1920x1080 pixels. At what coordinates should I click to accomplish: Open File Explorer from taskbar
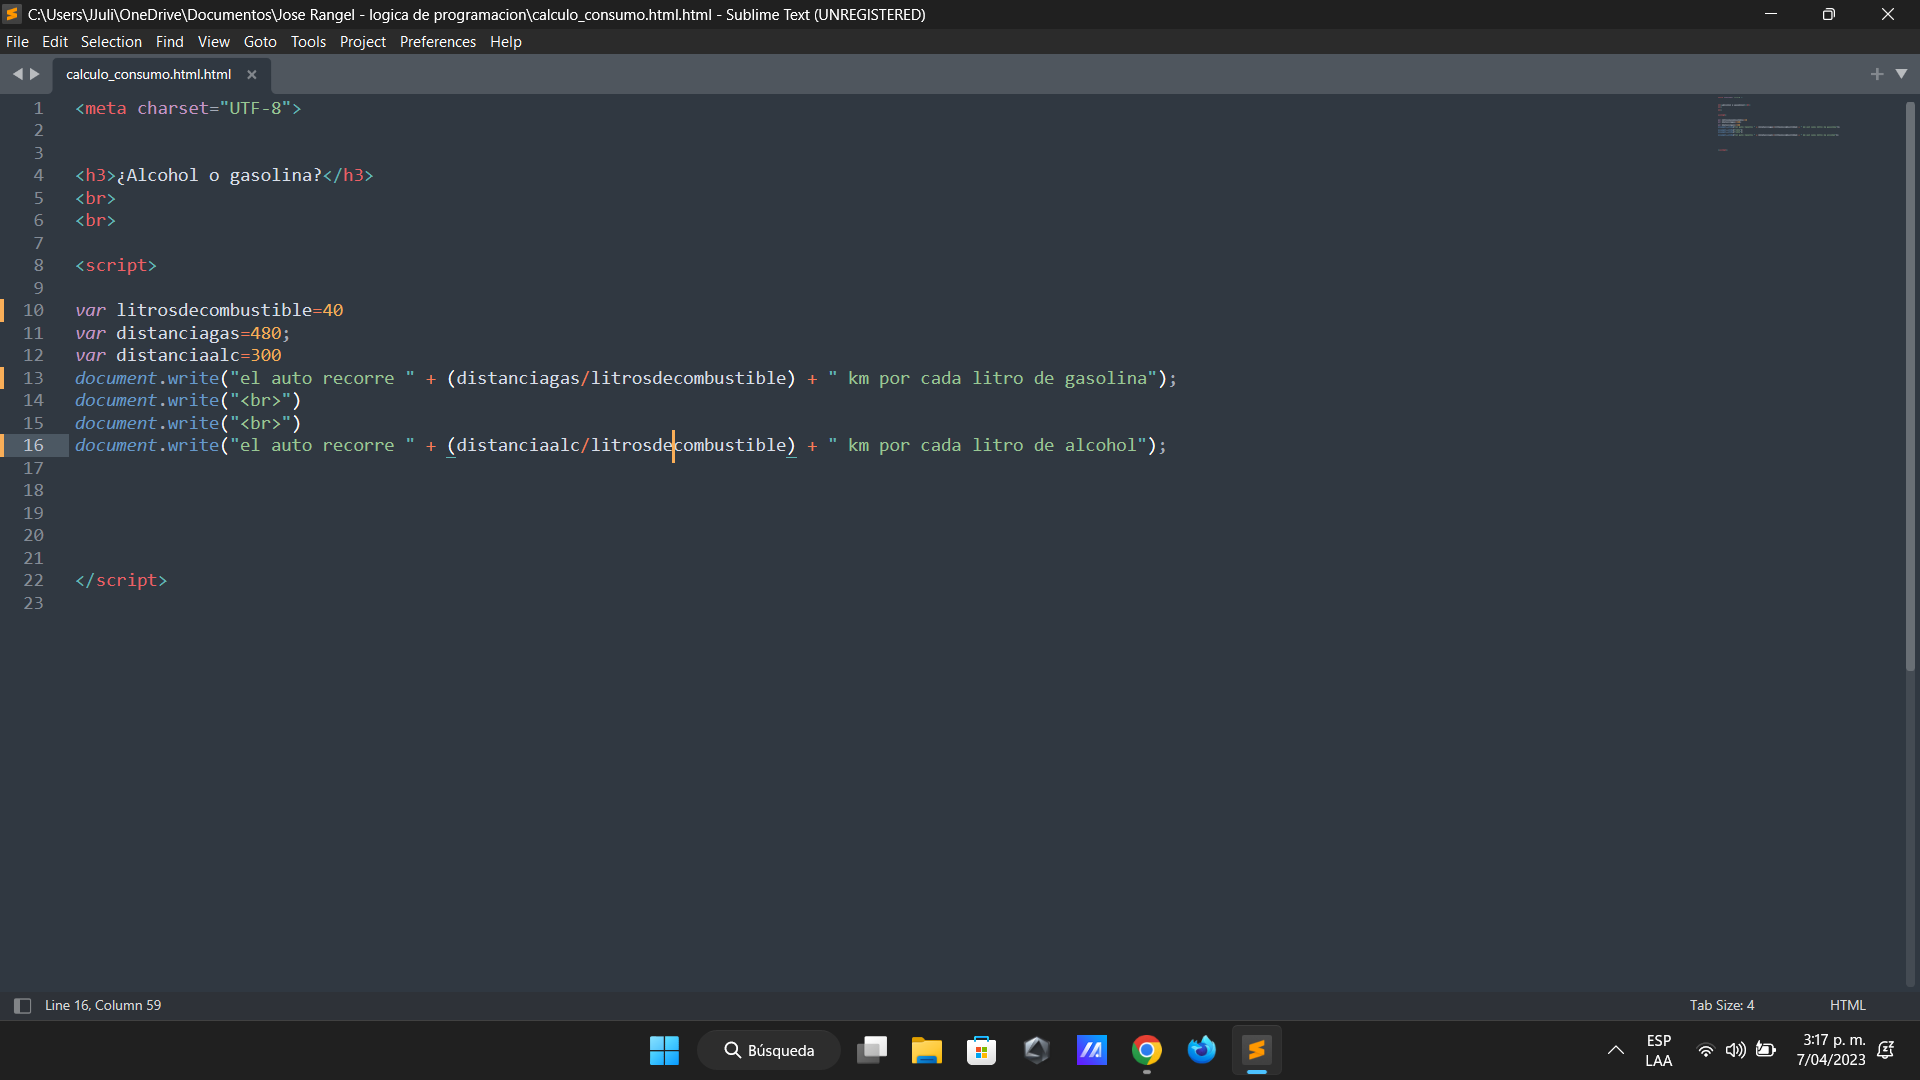tap(927, 1050)
